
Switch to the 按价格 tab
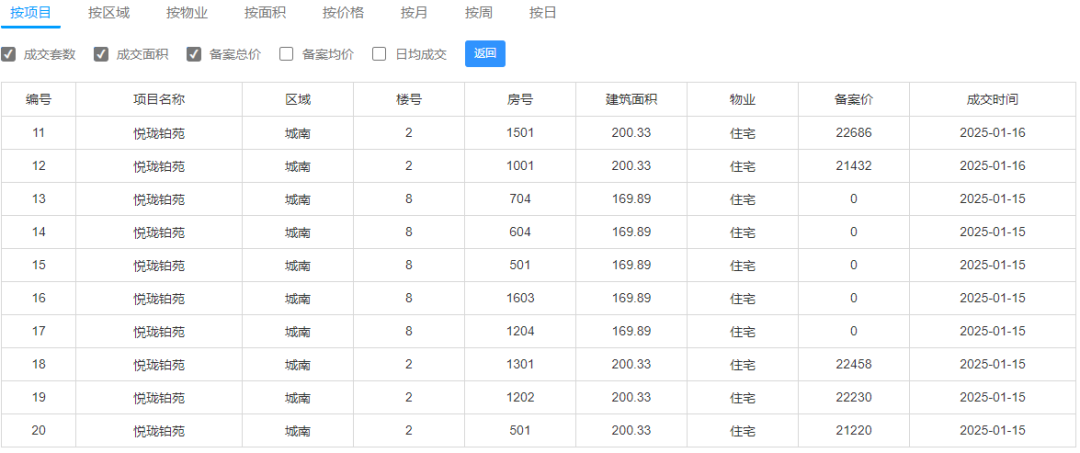344,12
